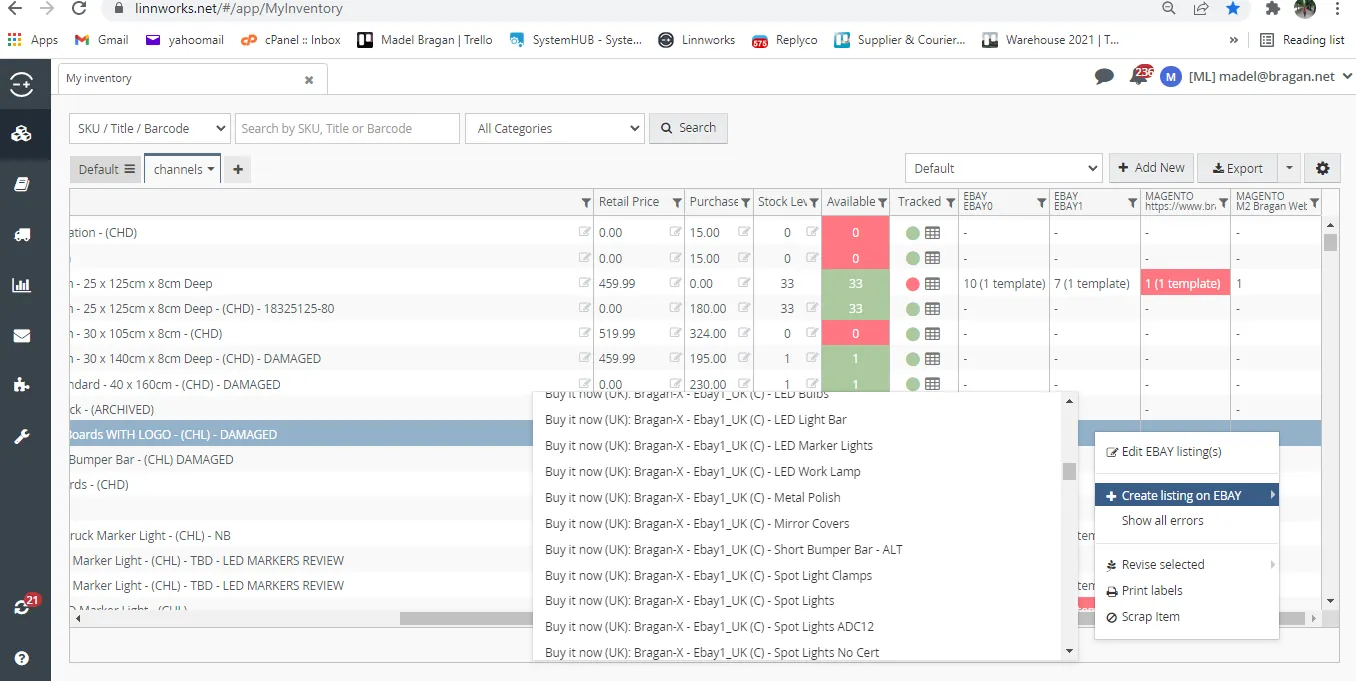Click the Search by SKU input field

[x=347, y=128]
